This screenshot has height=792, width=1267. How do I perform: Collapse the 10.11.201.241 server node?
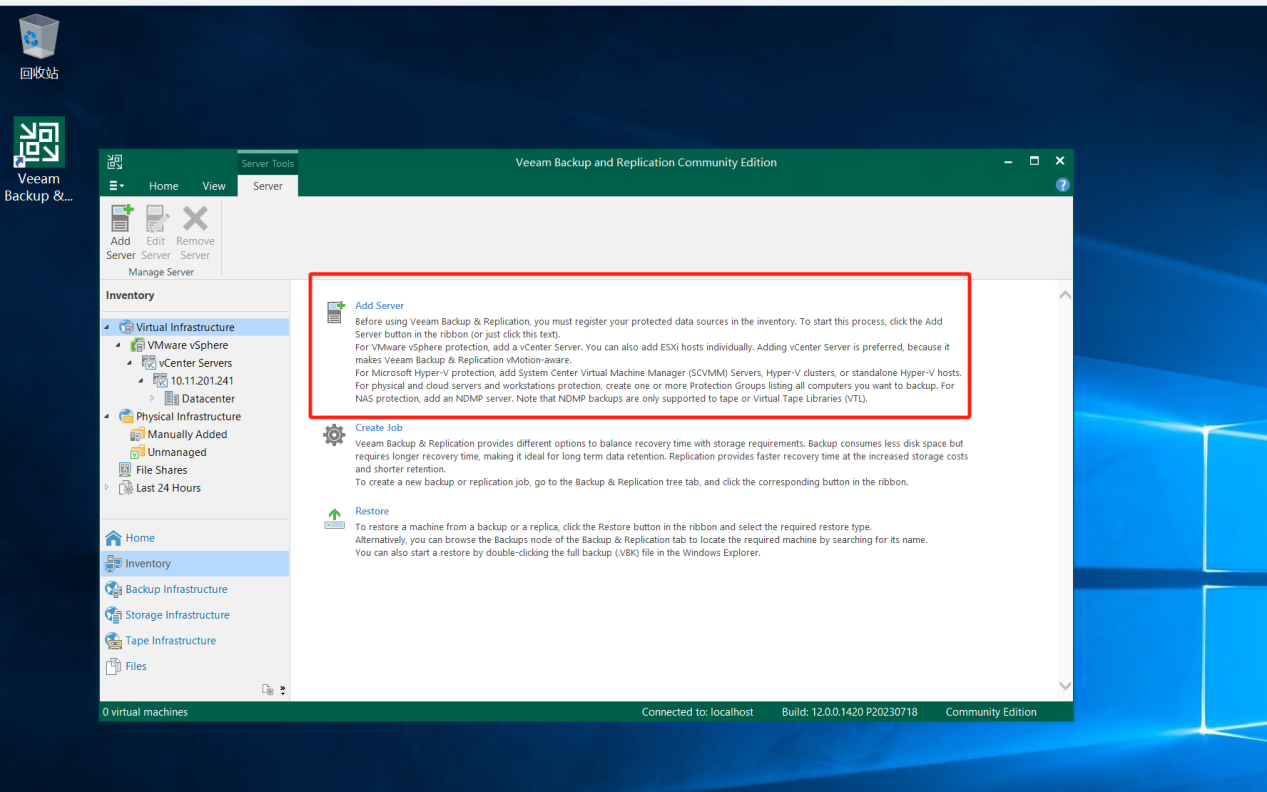(x=141, y=381)
